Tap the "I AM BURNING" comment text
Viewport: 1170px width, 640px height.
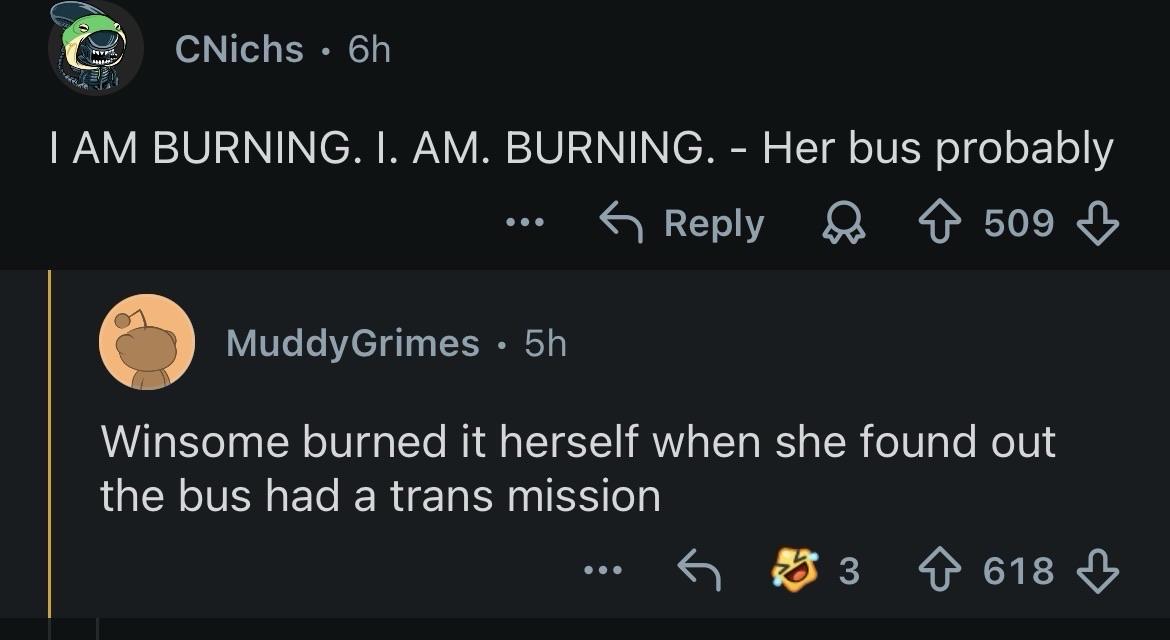tap(580, 149)
